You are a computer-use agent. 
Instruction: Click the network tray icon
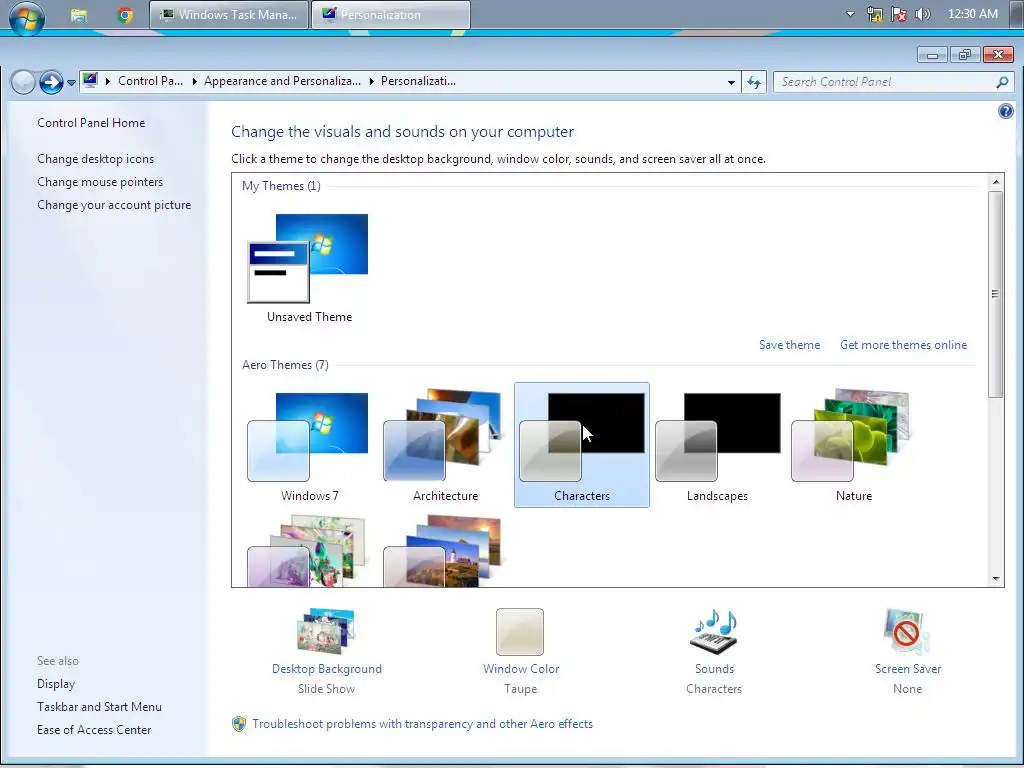pos(874,14)
